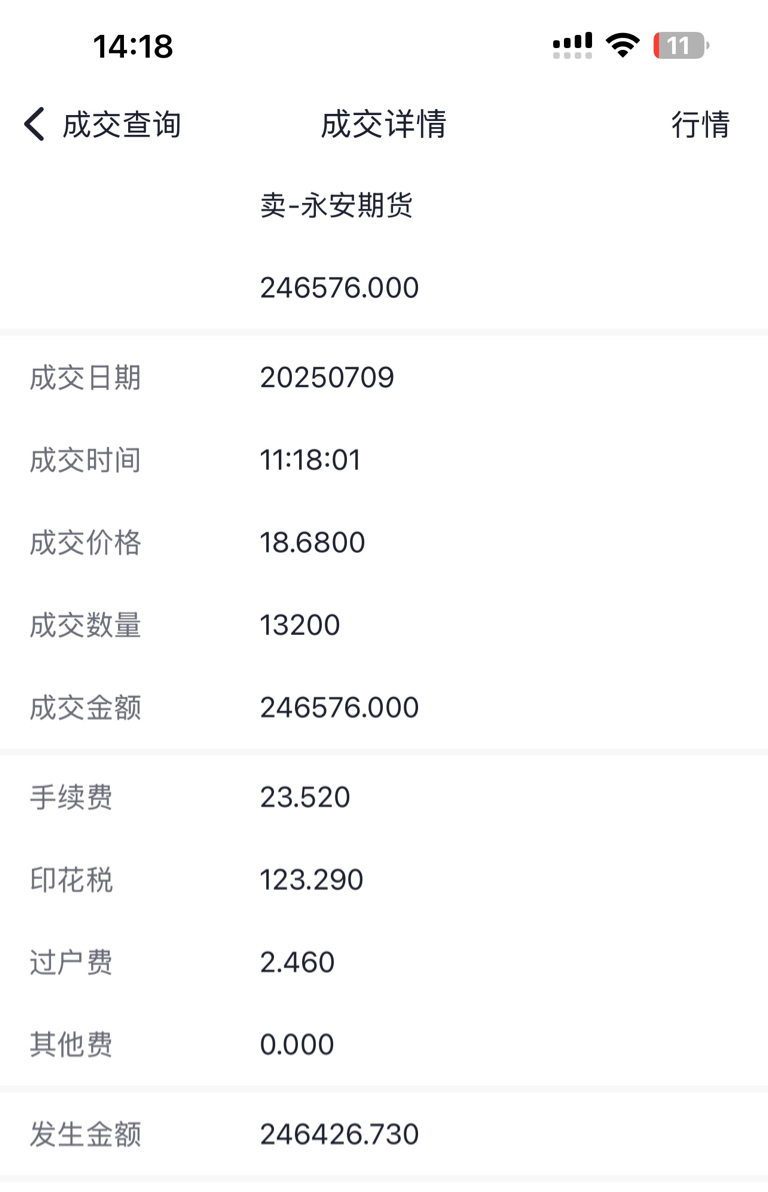Tap the 过户费 value 2.460

coord(297,962)
